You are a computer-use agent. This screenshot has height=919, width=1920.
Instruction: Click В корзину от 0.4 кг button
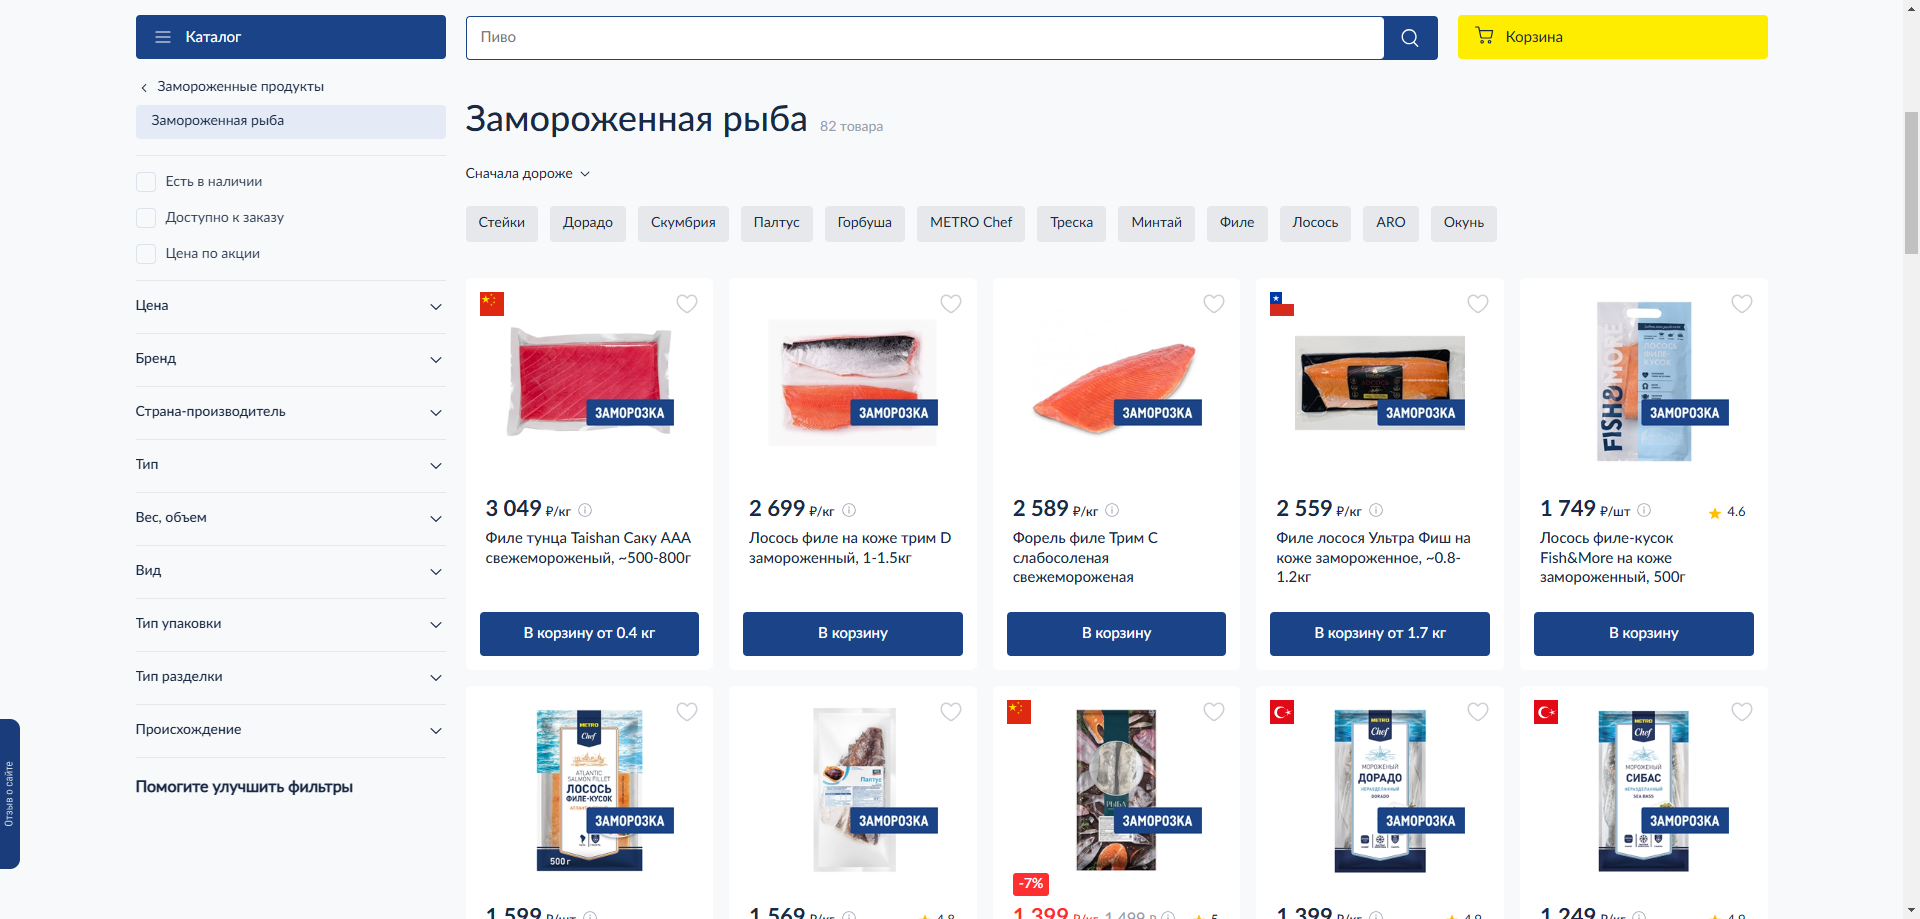pos(589,634)
